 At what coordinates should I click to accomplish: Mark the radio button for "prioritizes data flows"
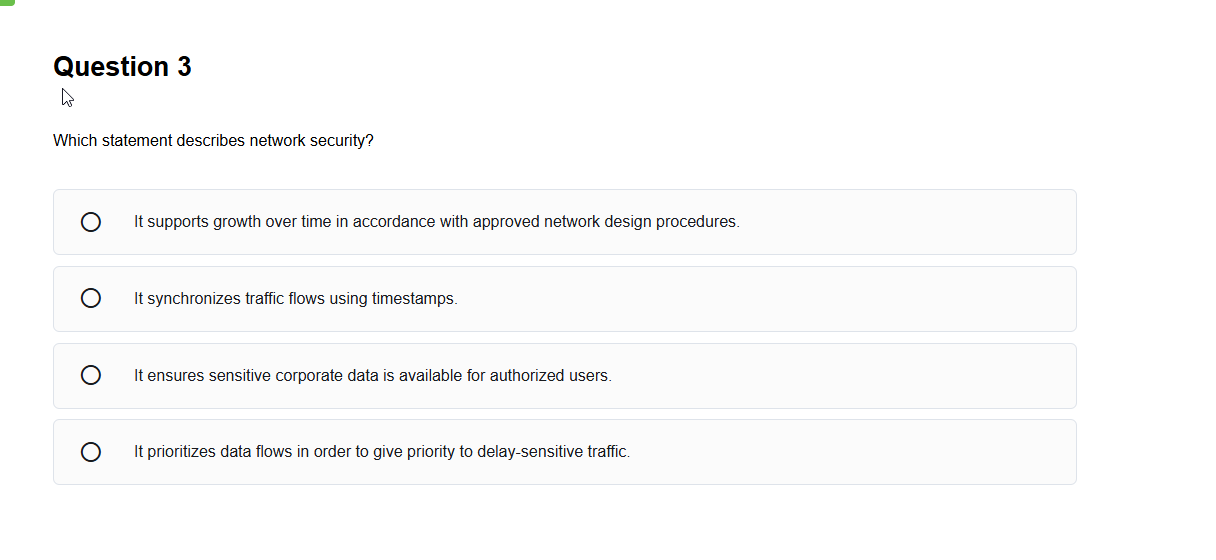[91, 452]
